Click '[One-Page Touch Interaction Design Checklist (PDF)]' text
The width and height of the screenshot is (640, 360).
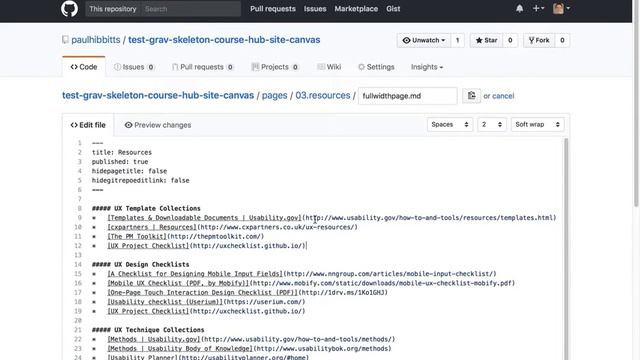[x=202, y=293]
